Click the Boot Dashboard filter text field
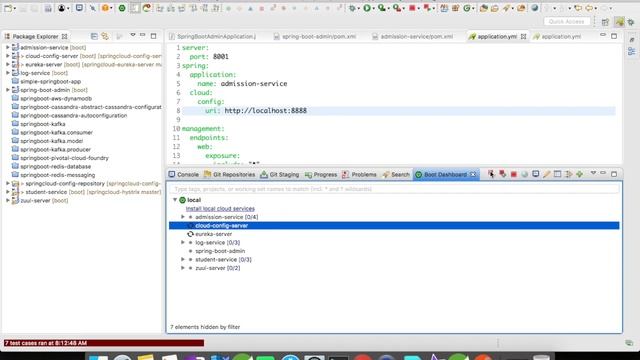640x360 pixels. coord(394,189)
